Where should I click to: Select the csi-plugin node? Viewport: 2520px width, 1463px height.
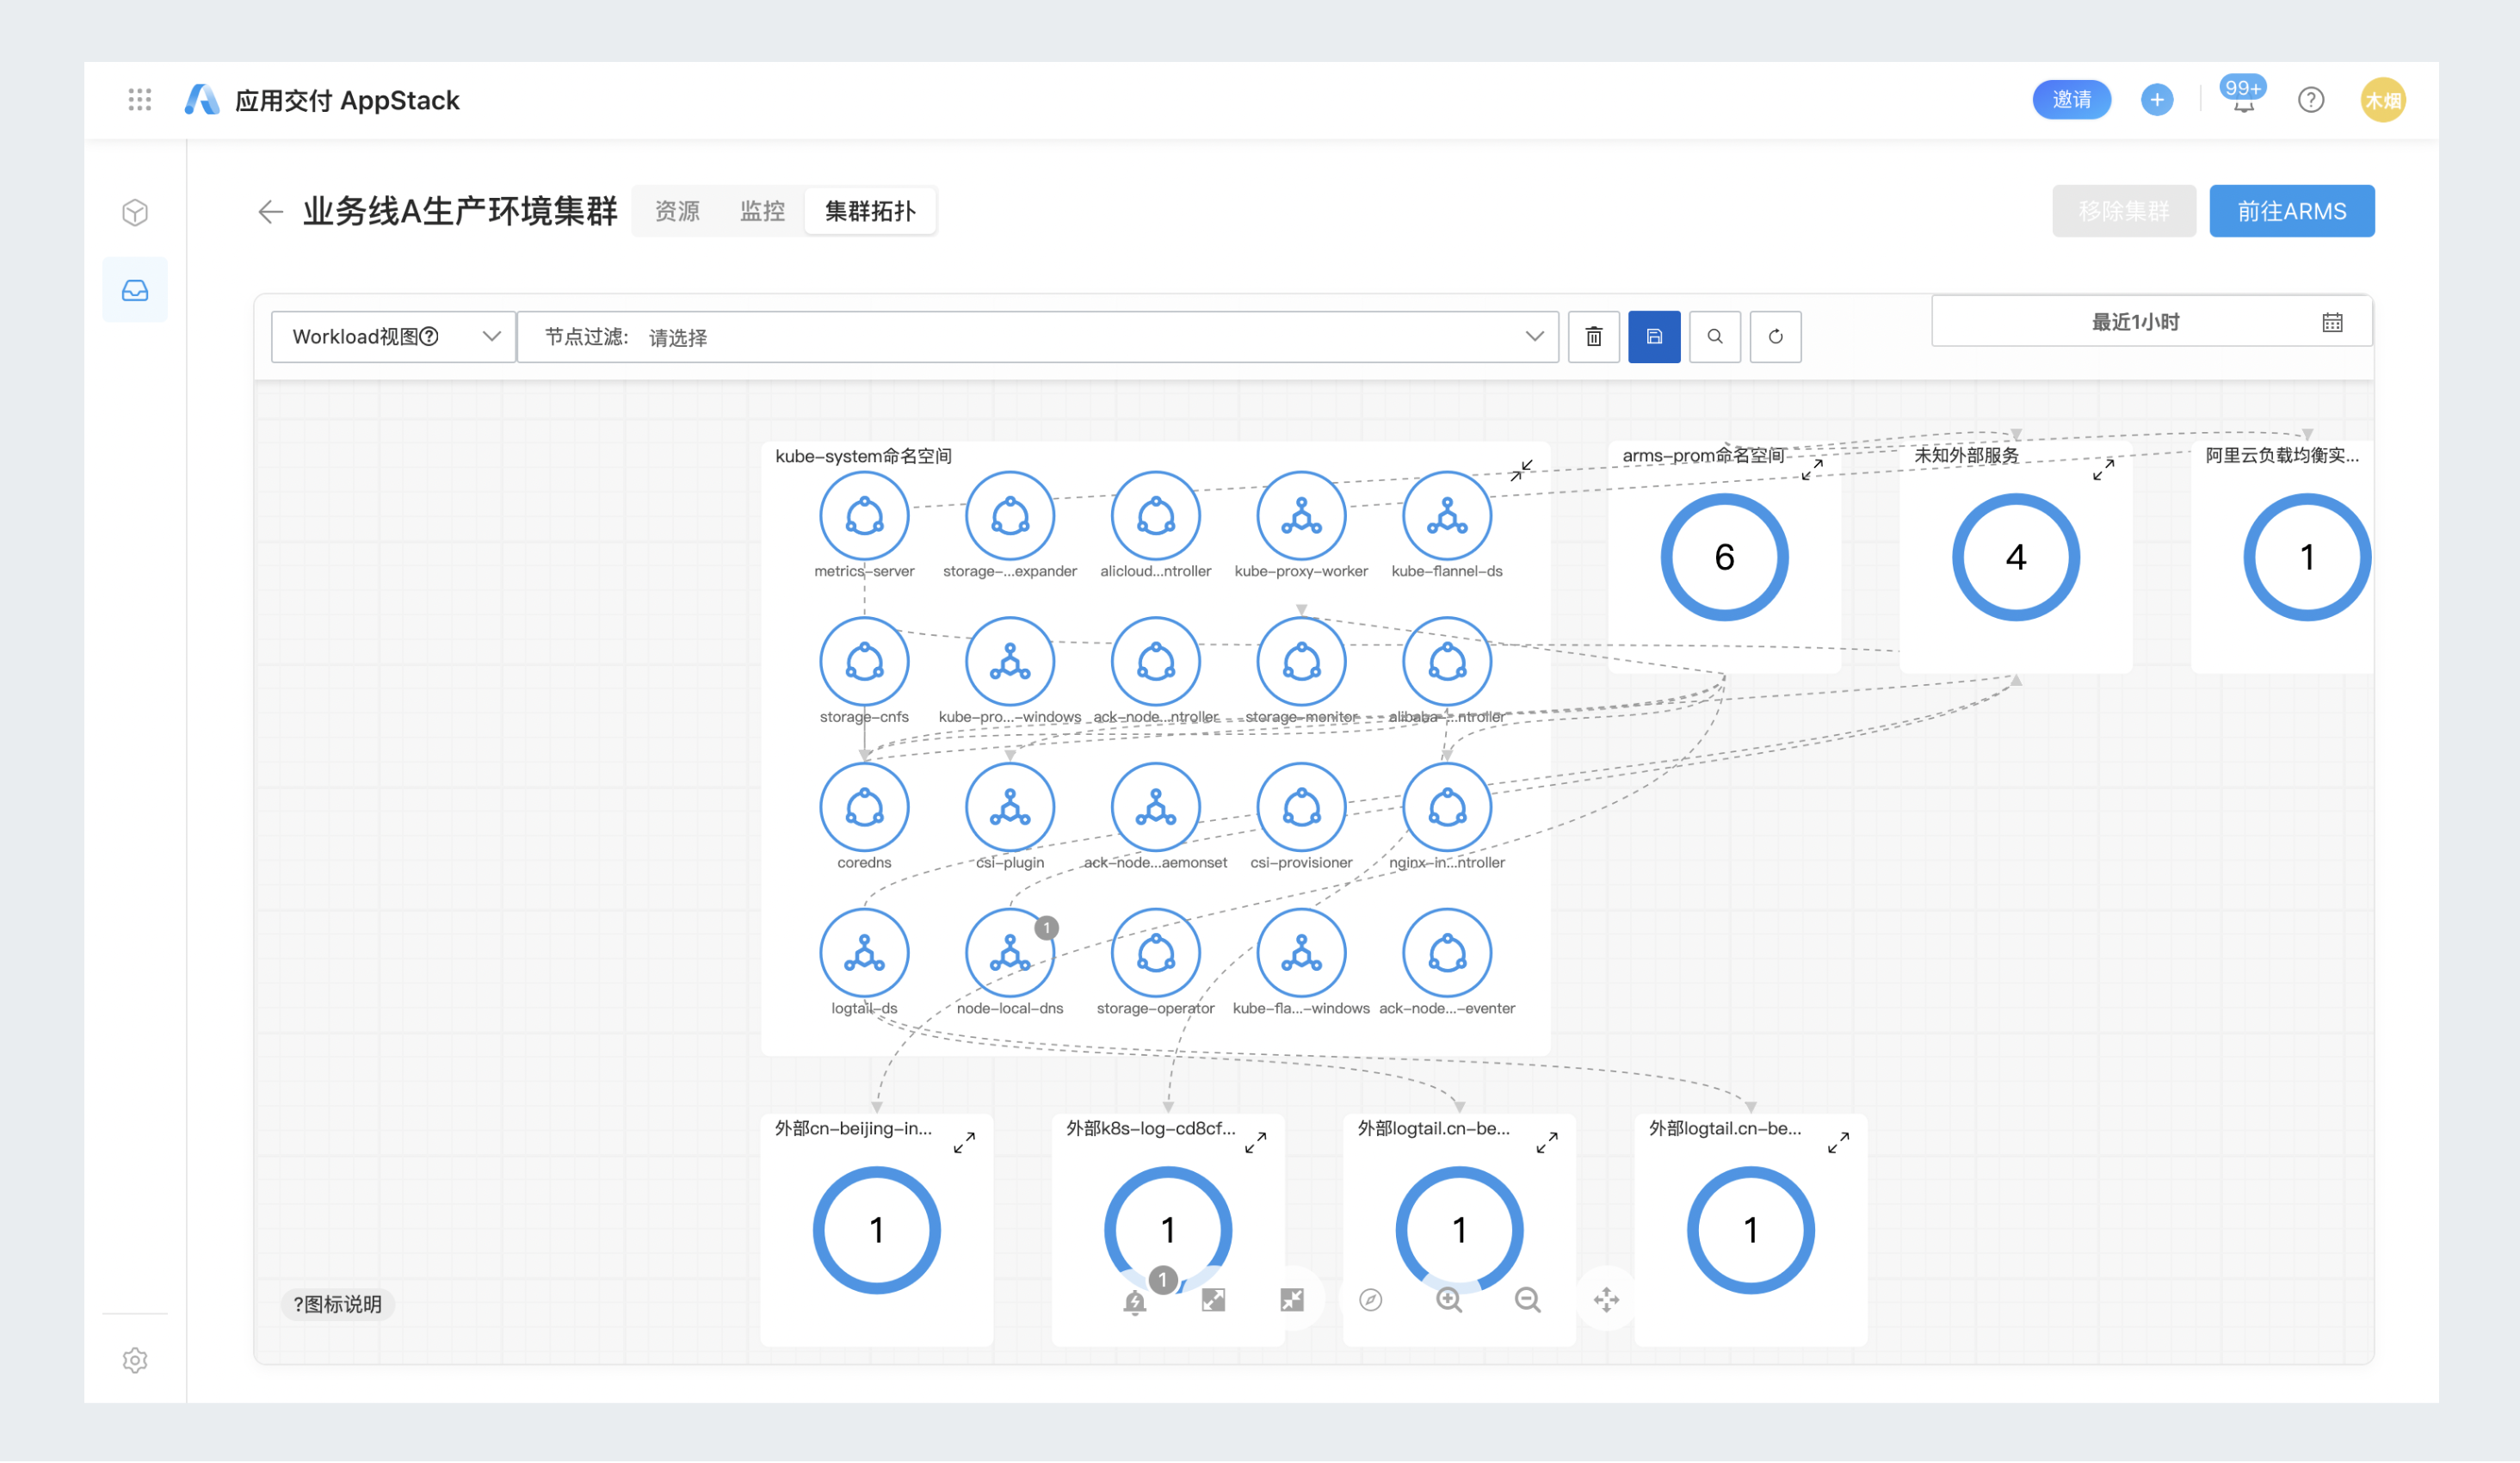click(x=1010, y=808)
